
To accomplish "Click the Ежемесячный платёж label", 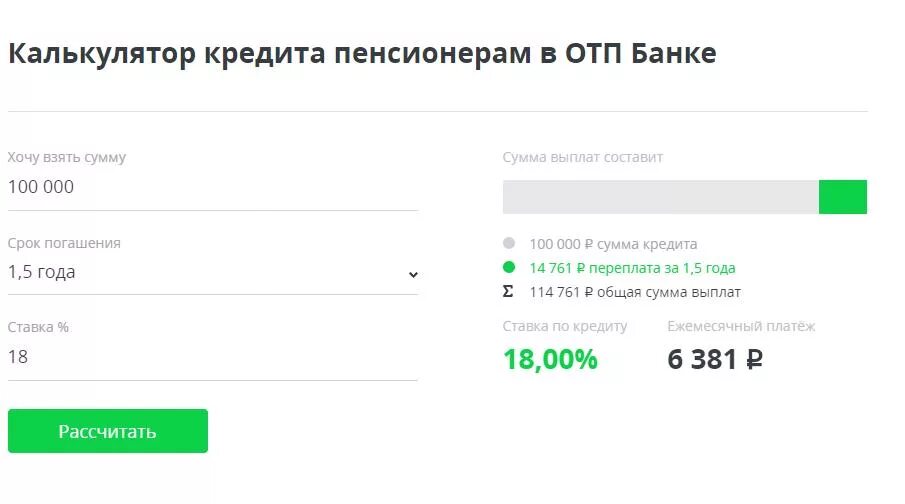I will (741, 326).
